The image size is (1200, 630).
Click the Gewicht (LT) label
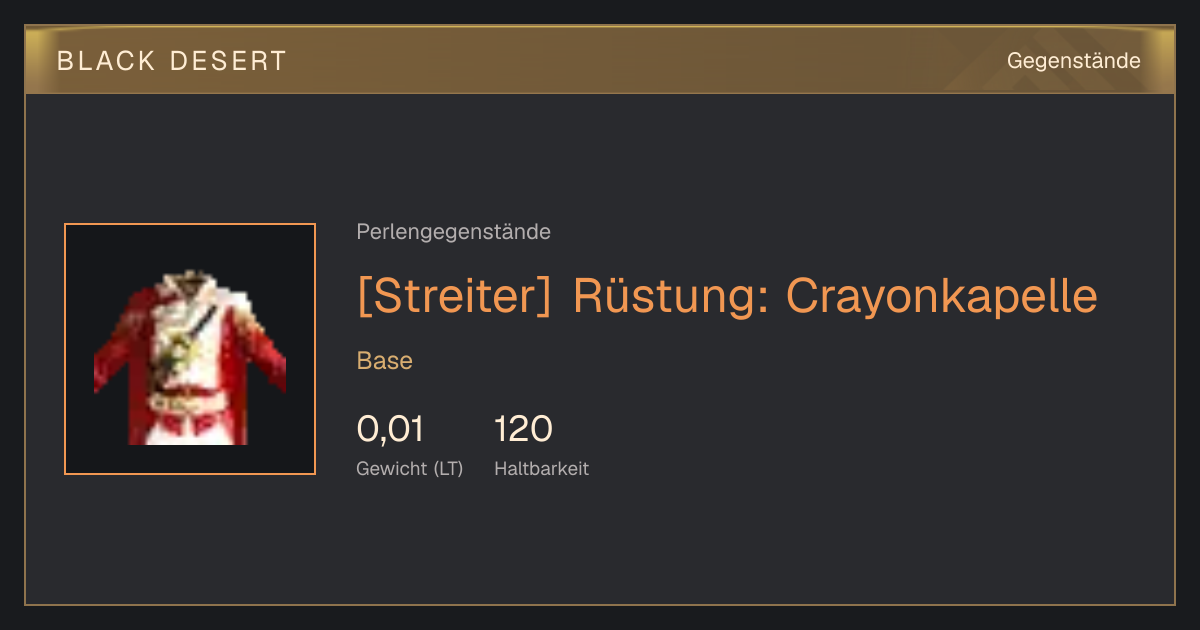point(410,468)
